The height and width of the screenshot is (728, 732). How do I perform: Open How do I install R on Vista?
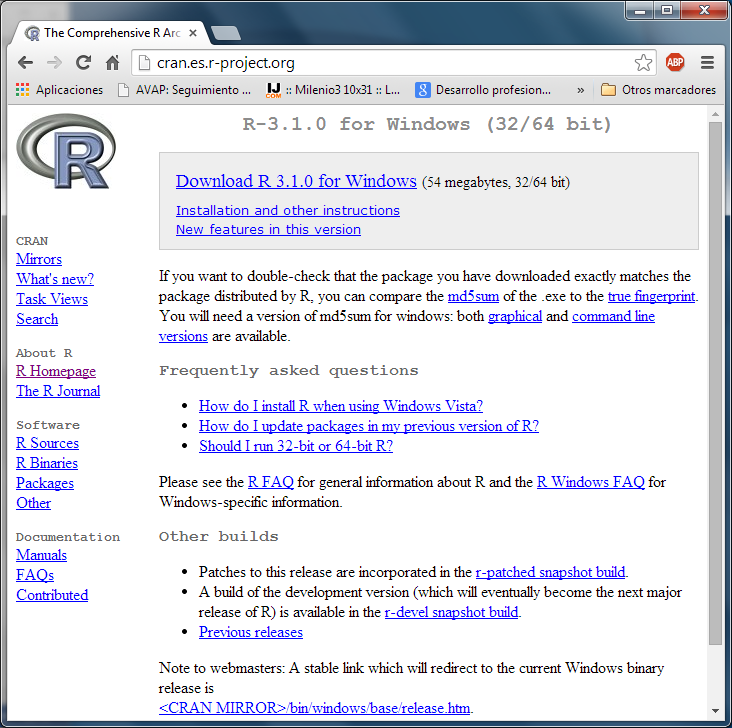pos(341,406)
